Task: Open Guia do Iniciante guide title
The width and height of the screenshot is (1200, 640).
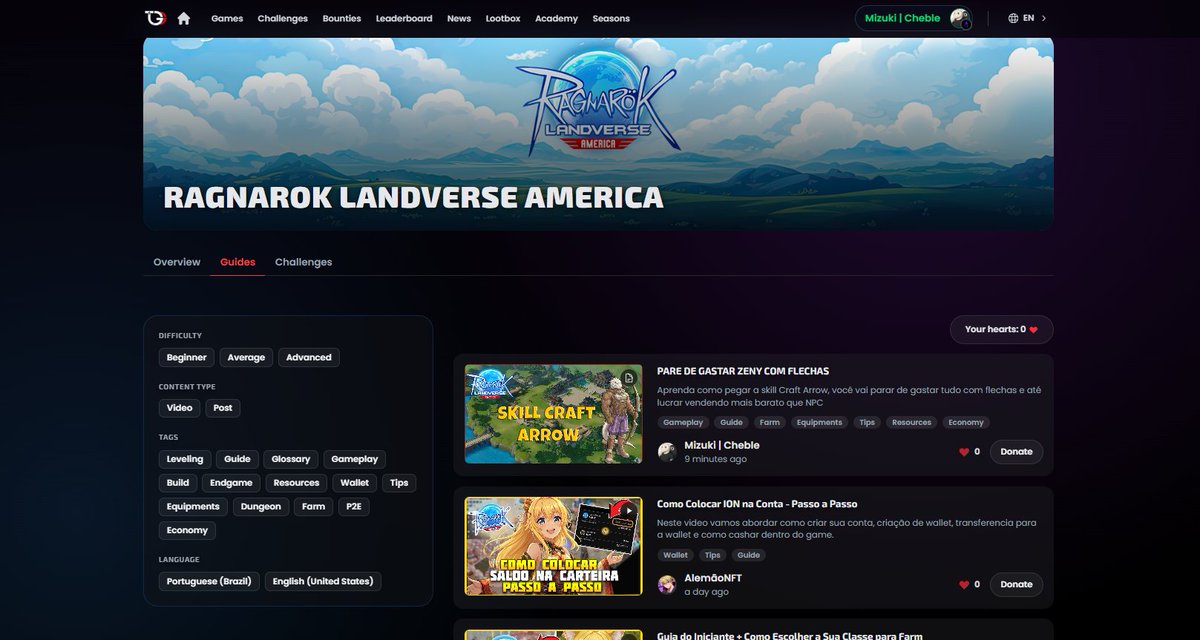Action: coord(790,635)
